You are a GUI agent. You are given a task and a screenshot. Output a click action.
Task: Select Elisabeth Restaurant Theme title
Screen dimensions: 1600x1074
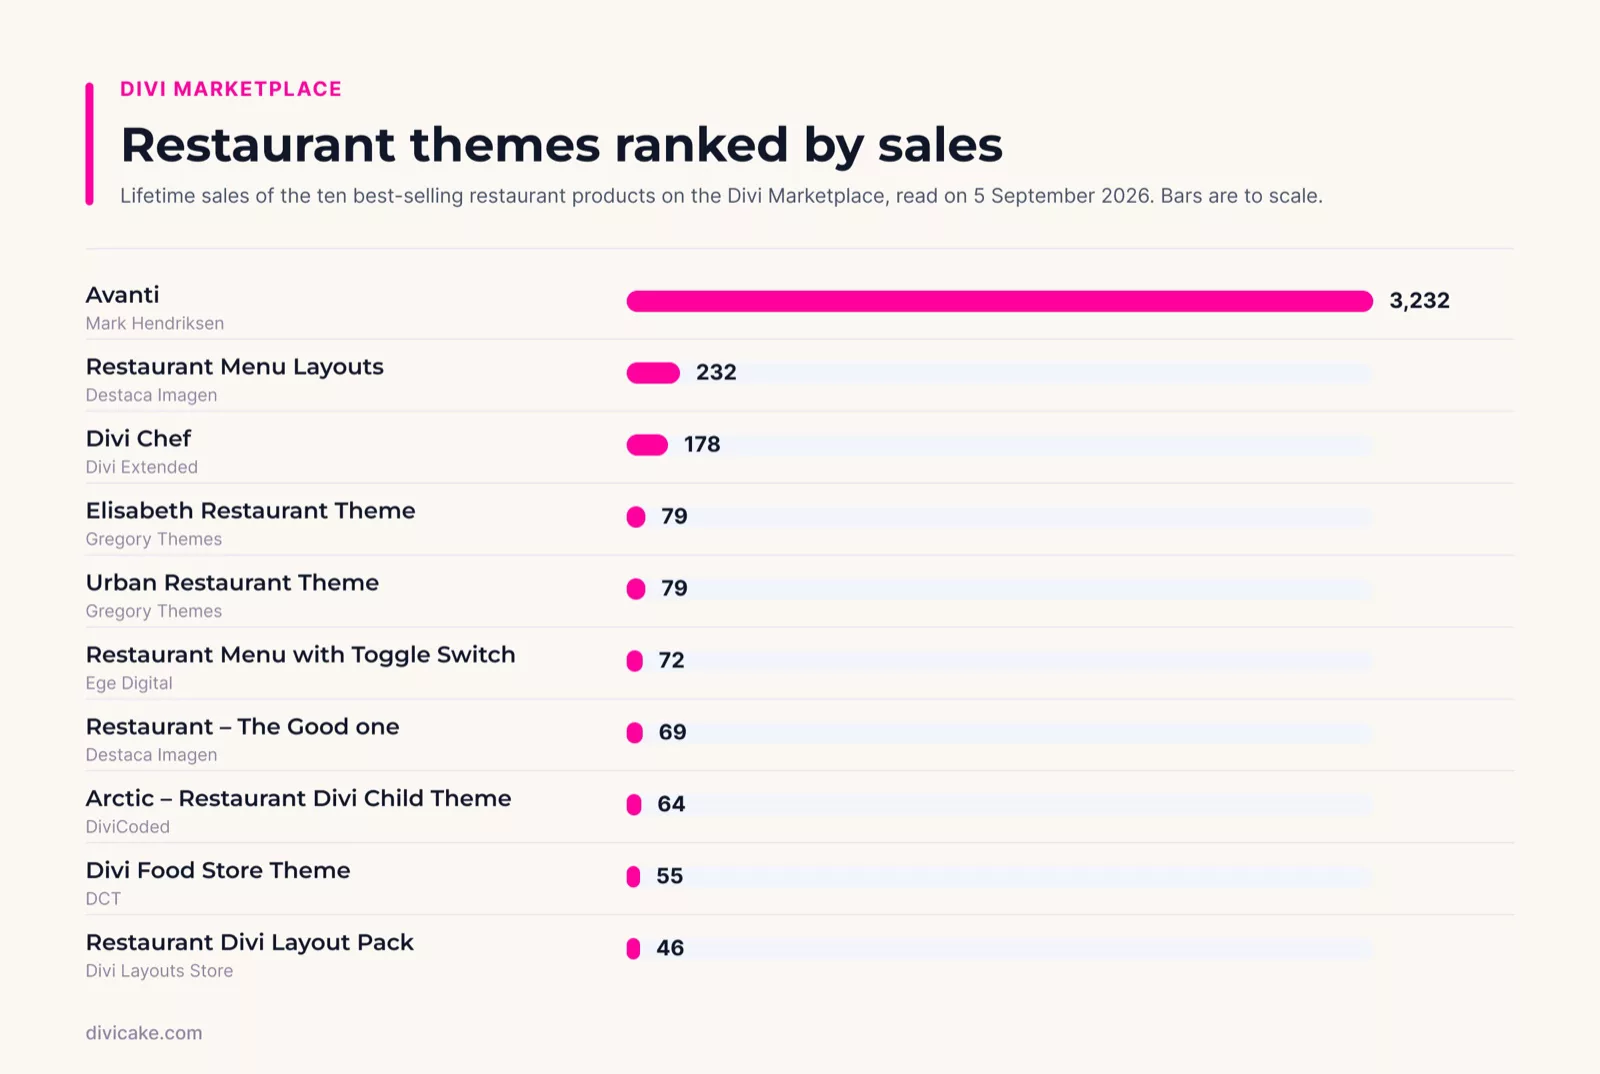[x=250, y=511]
